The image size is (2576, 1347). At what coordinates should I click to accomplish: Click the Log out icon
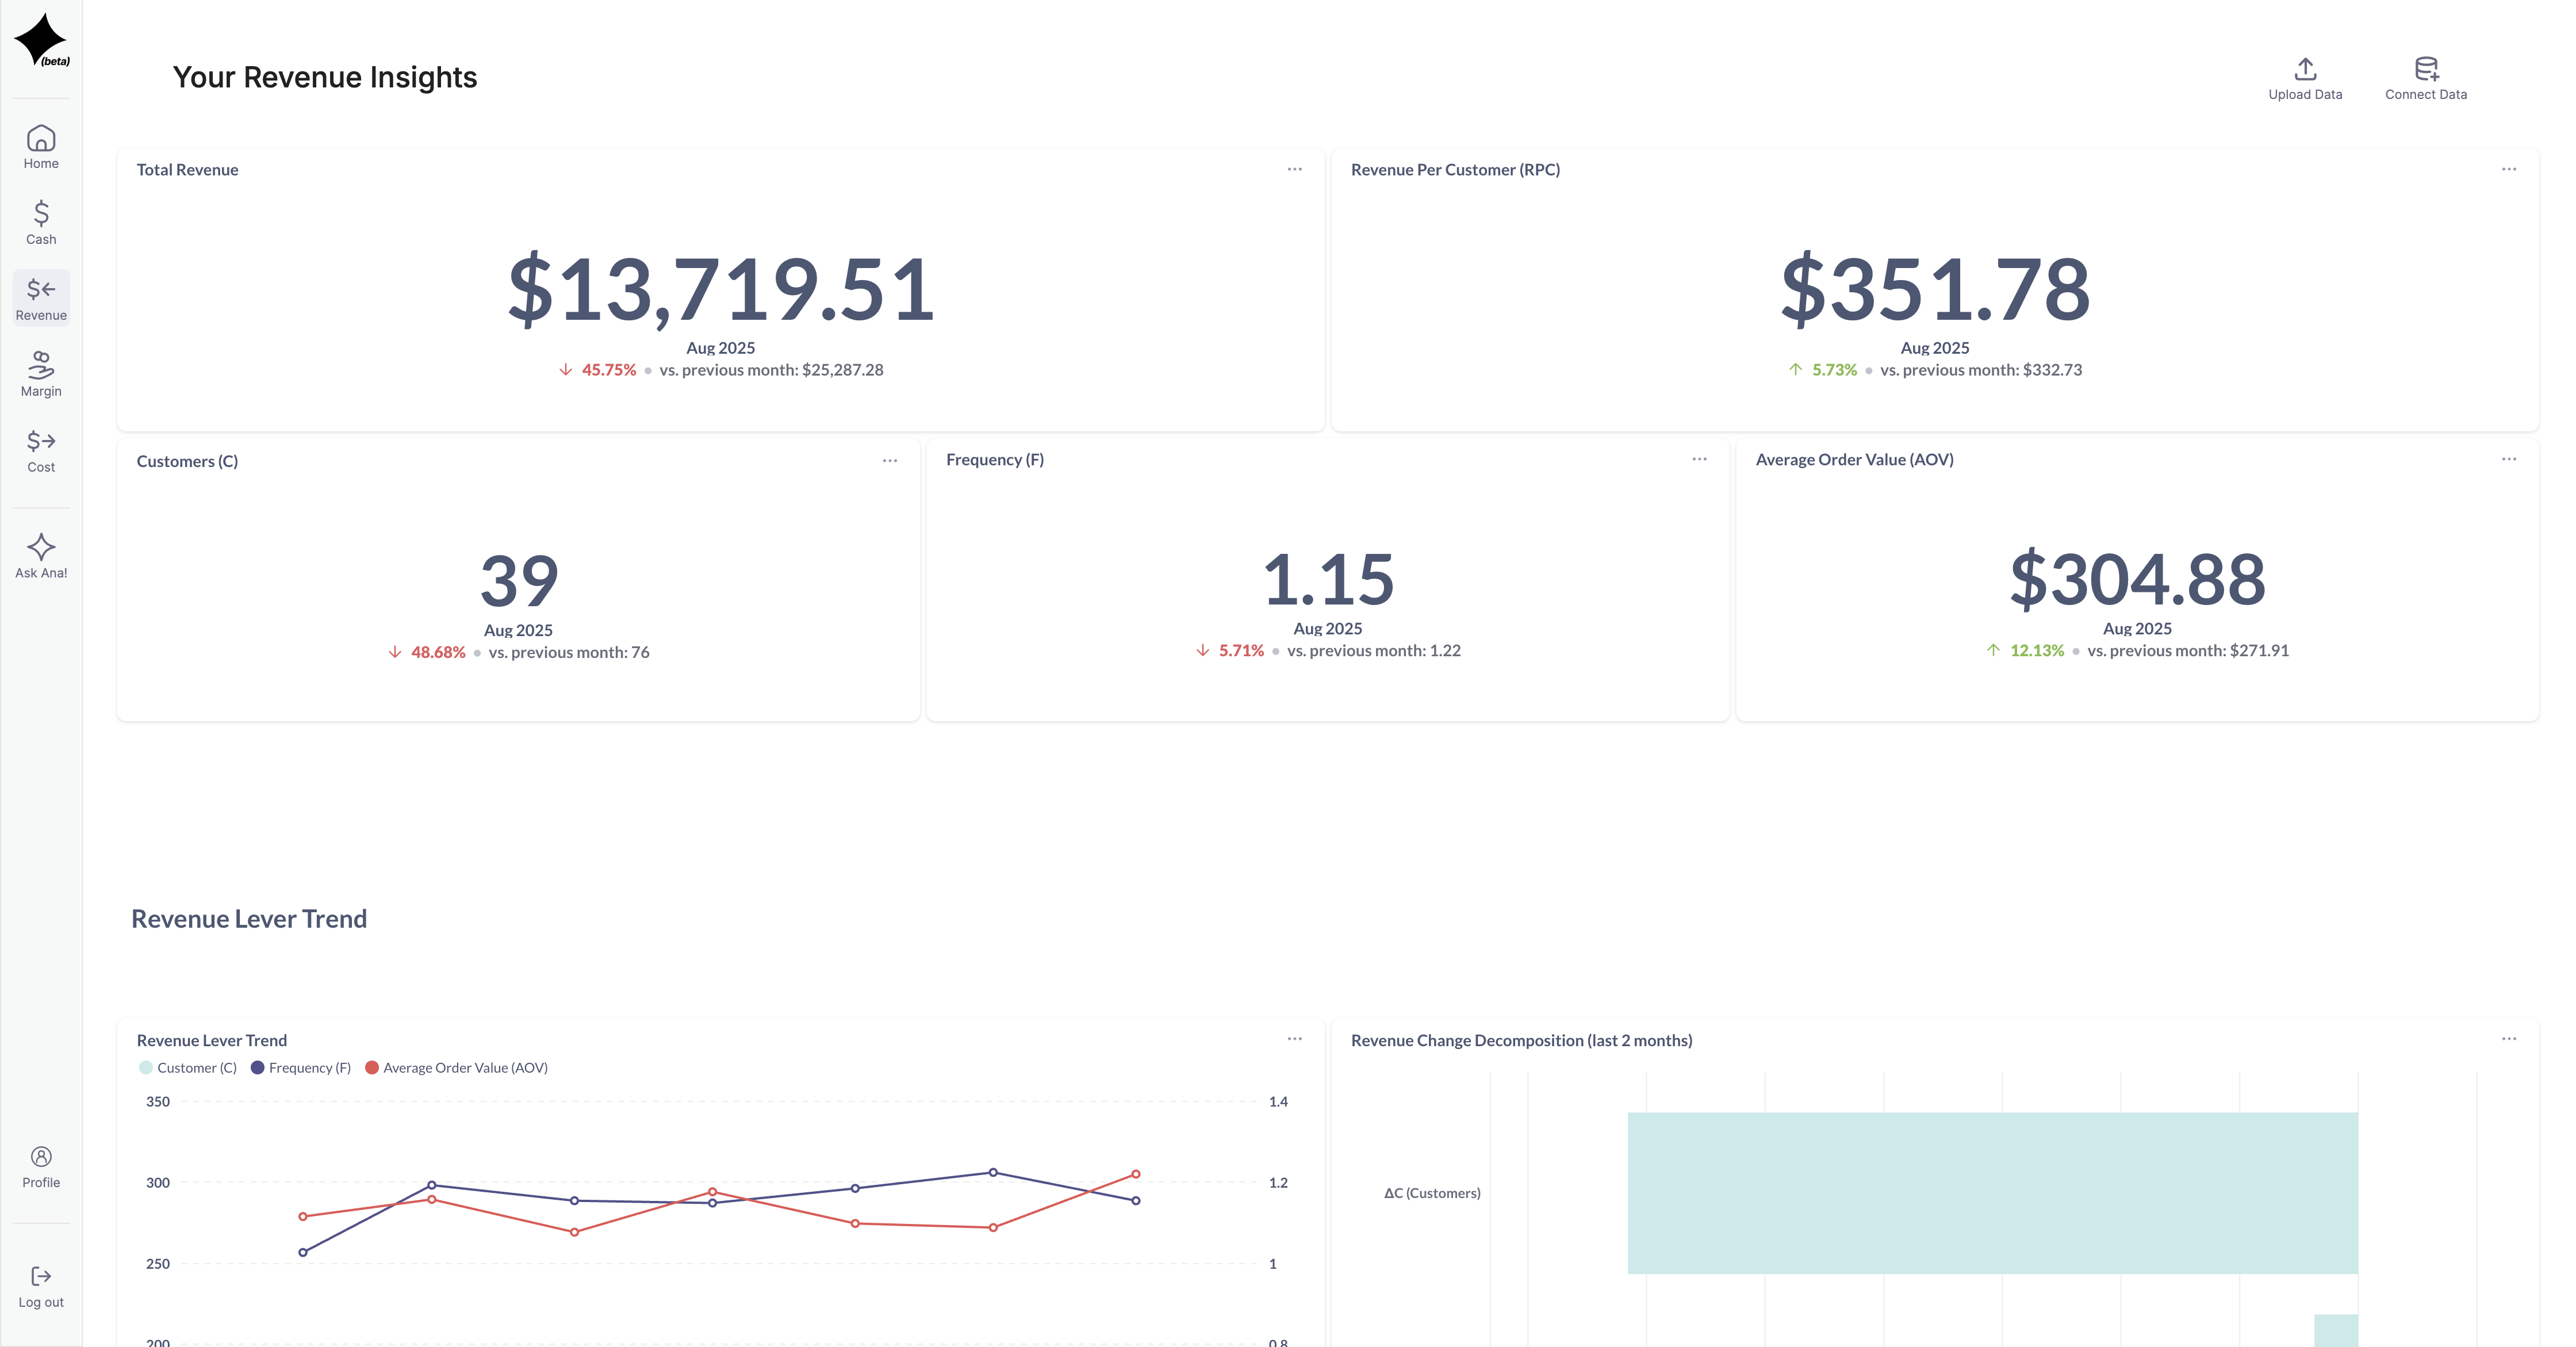(41, 1286)
